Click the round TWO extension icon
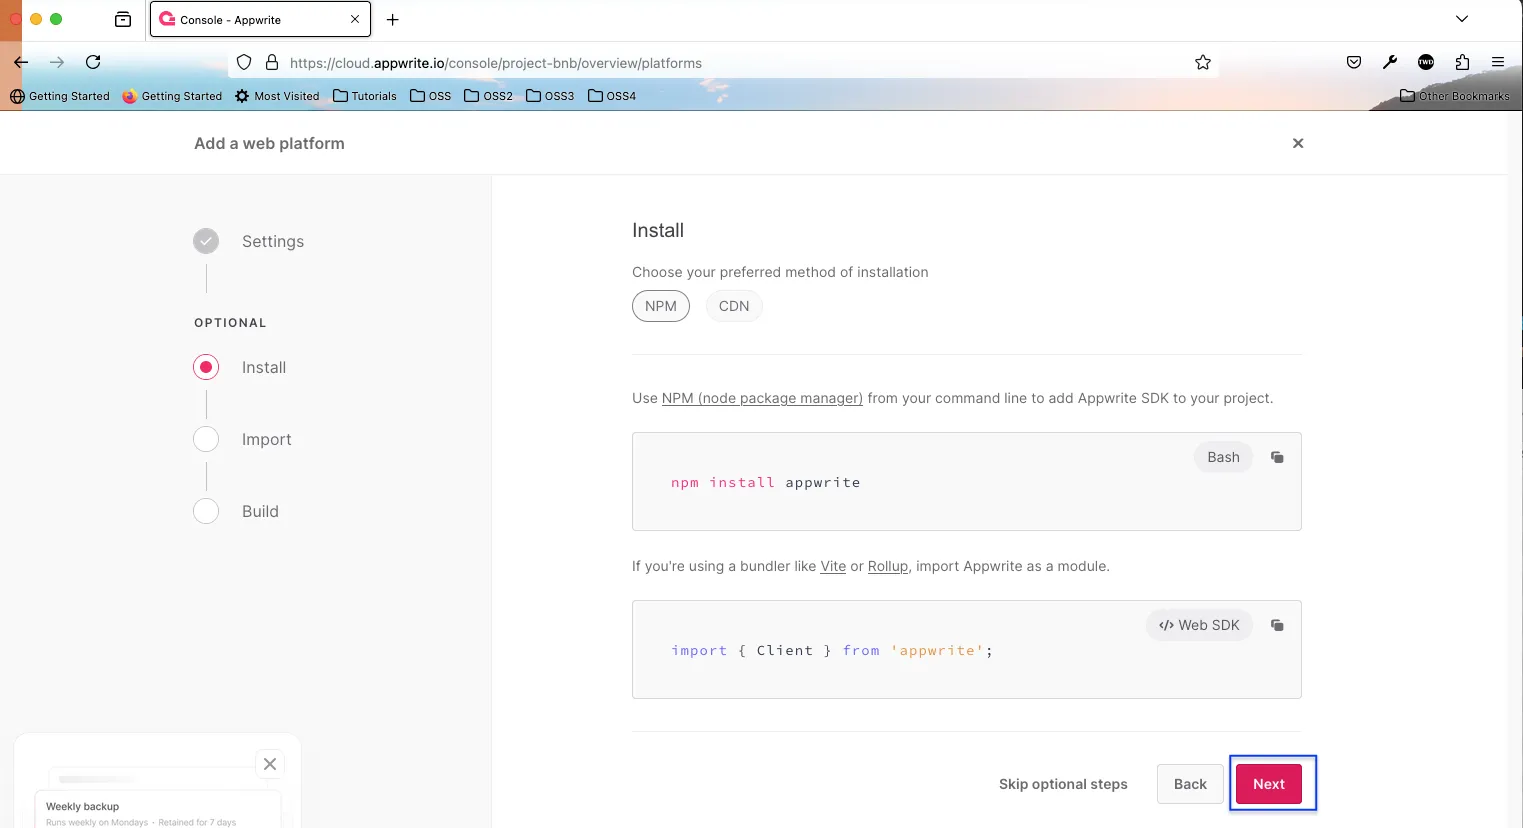This screenshot has width=1523, height=828. pyautogui.click(x=1426, y=62)
